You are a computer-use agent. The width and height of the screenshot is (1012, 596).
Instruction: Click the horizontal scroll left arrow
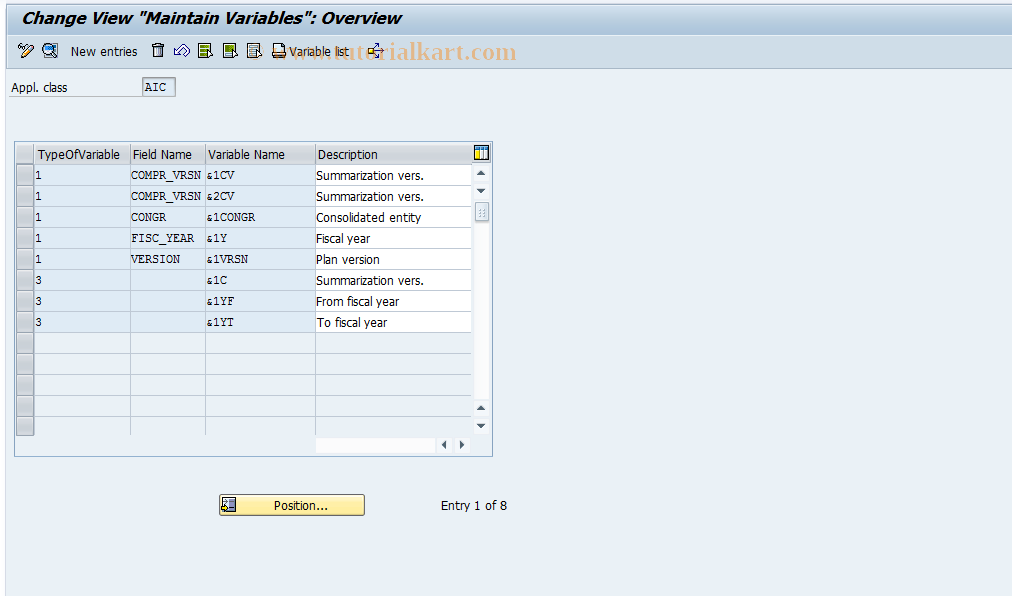pyautogui.click(x=444, y=445)
